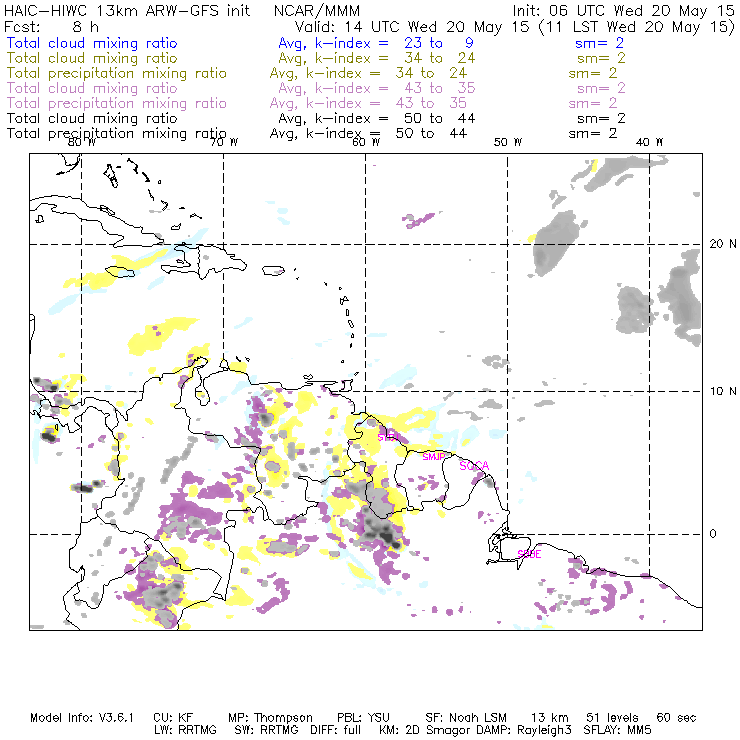The width and height of the screenshot is (740, 740).
Task: Click the 'NCAR/MMM' header text
Action: click(x=317, y=11)
